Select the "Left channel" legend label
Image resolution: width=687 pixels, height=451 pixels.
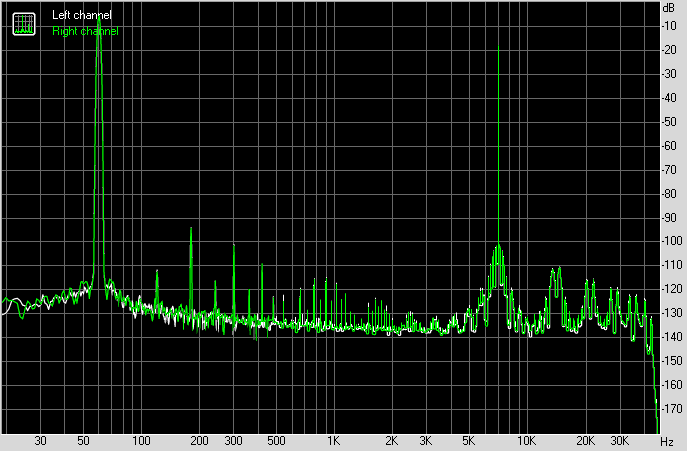point(81,15)
